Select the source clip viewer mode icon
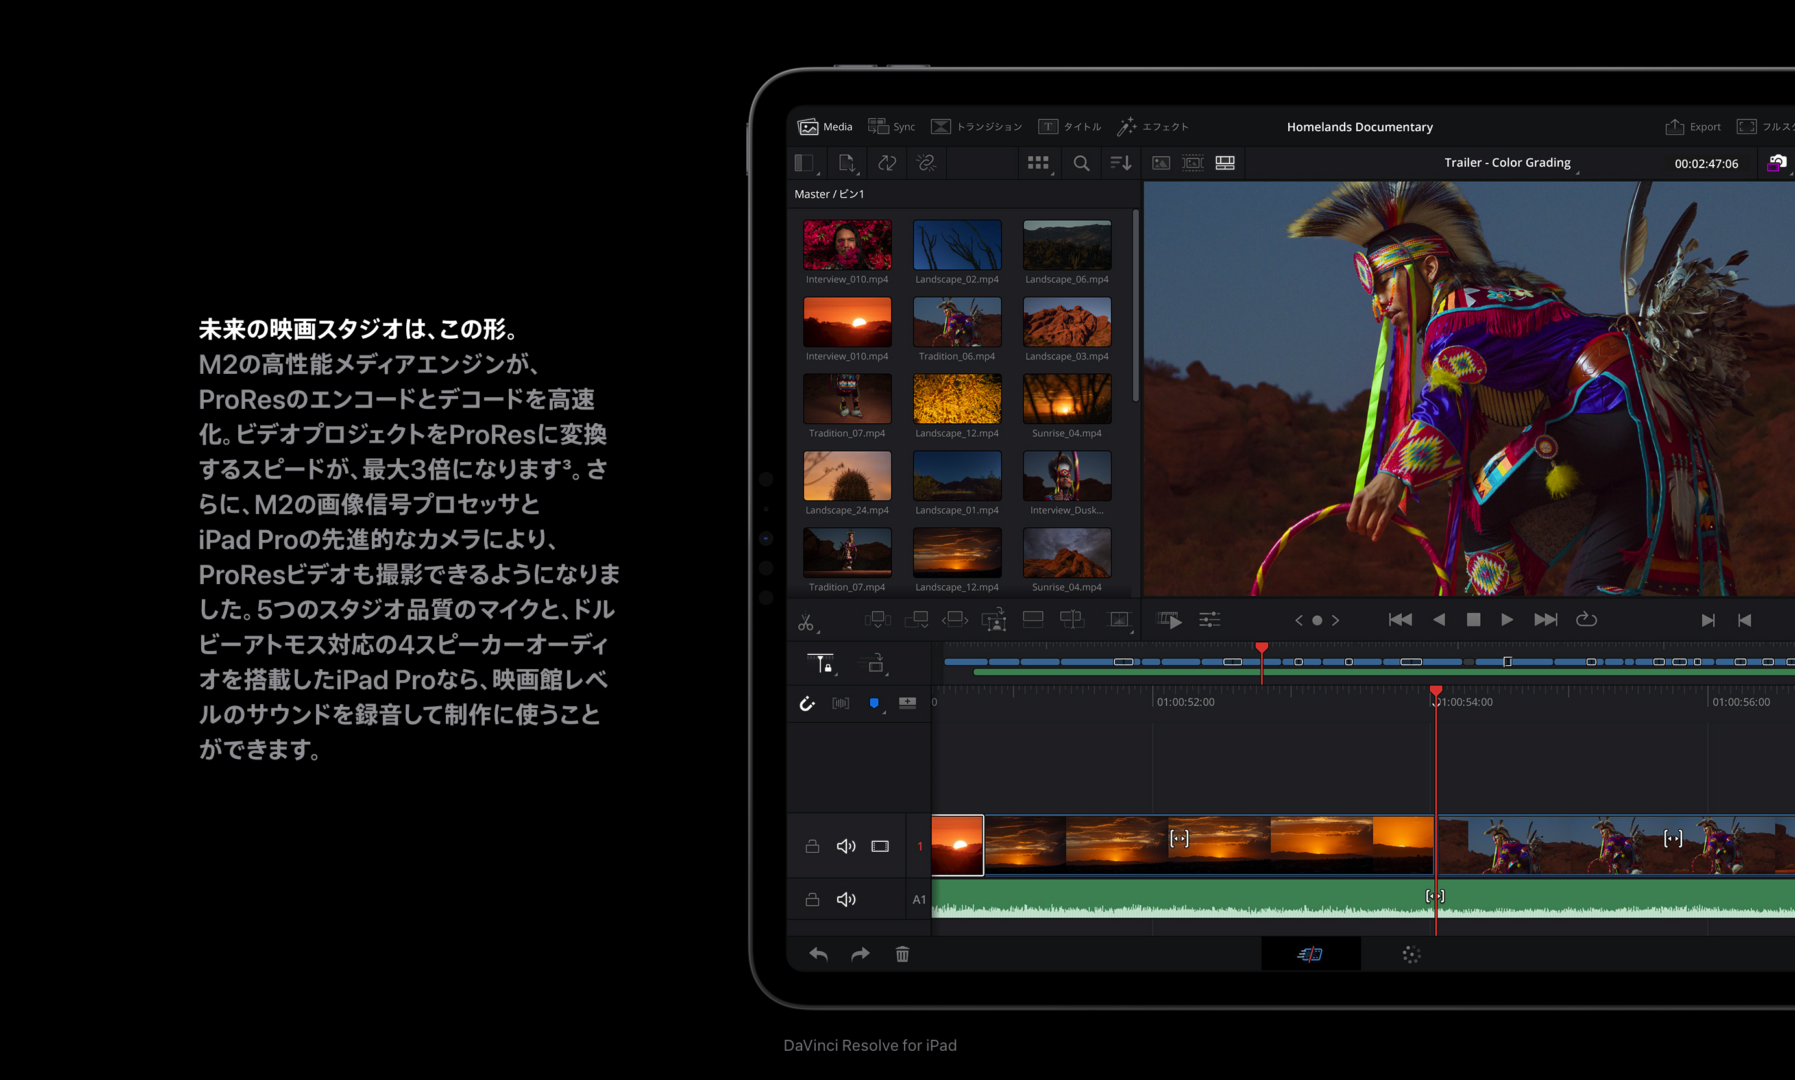The width and height of the screenshot is (1795, 1080). (x=1161, y=163)
